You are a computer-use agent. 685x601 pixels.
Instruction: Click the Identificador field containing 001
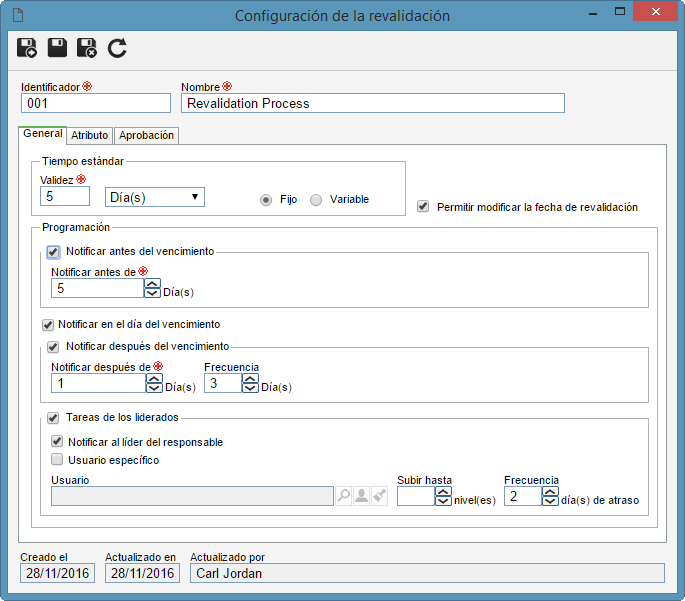96,103
